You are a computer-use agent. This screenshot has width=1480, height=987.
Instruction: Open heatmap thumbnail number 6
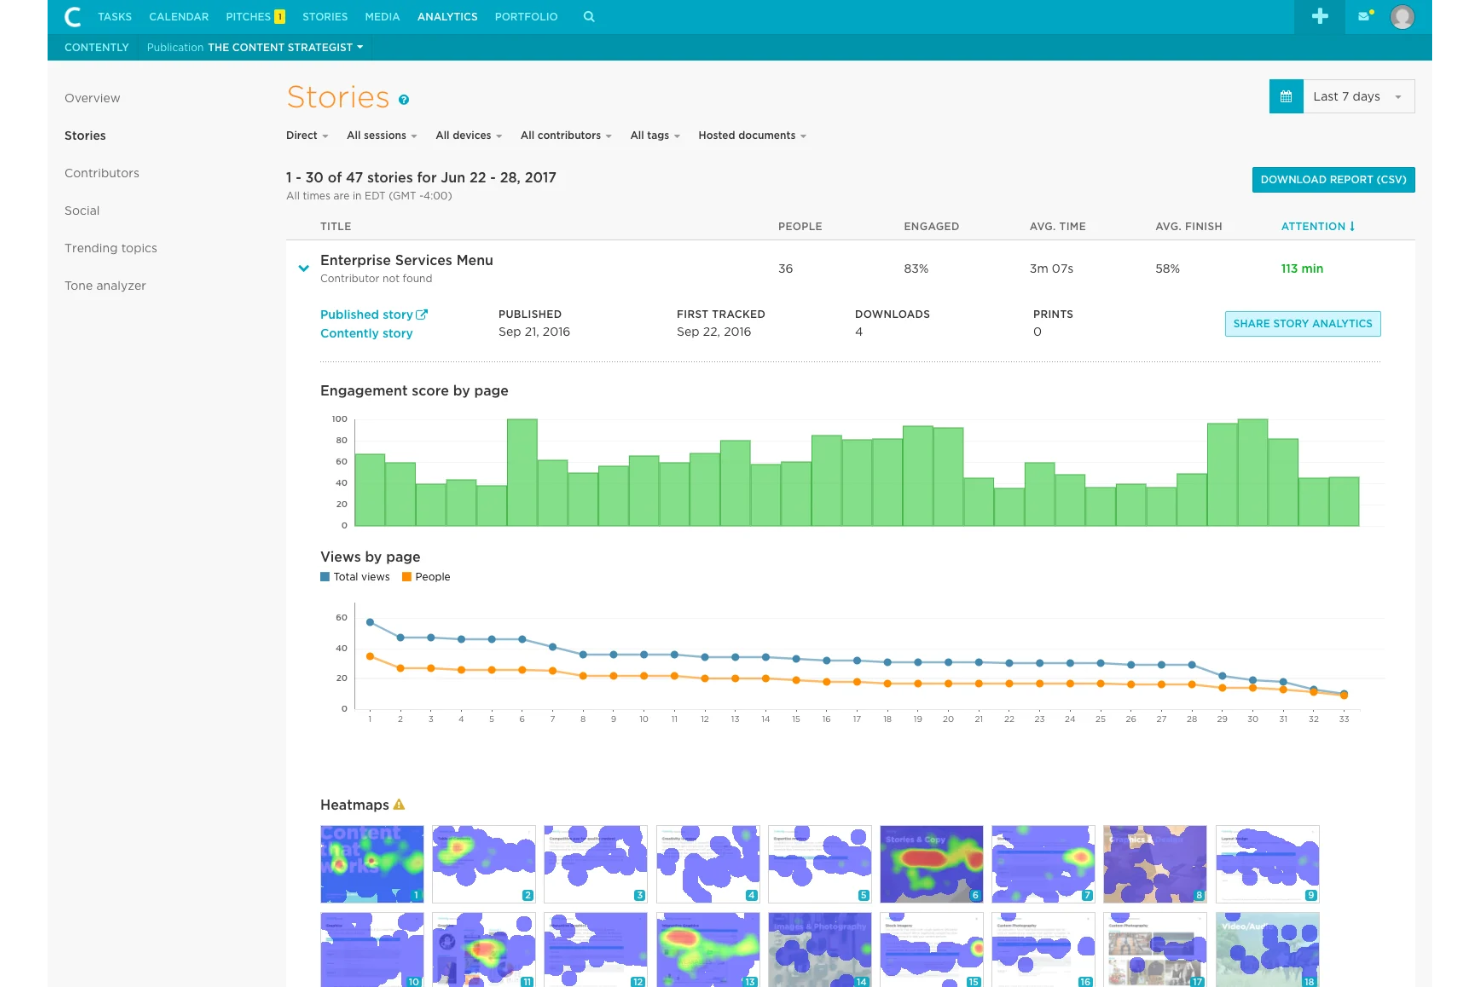(931, 863)
